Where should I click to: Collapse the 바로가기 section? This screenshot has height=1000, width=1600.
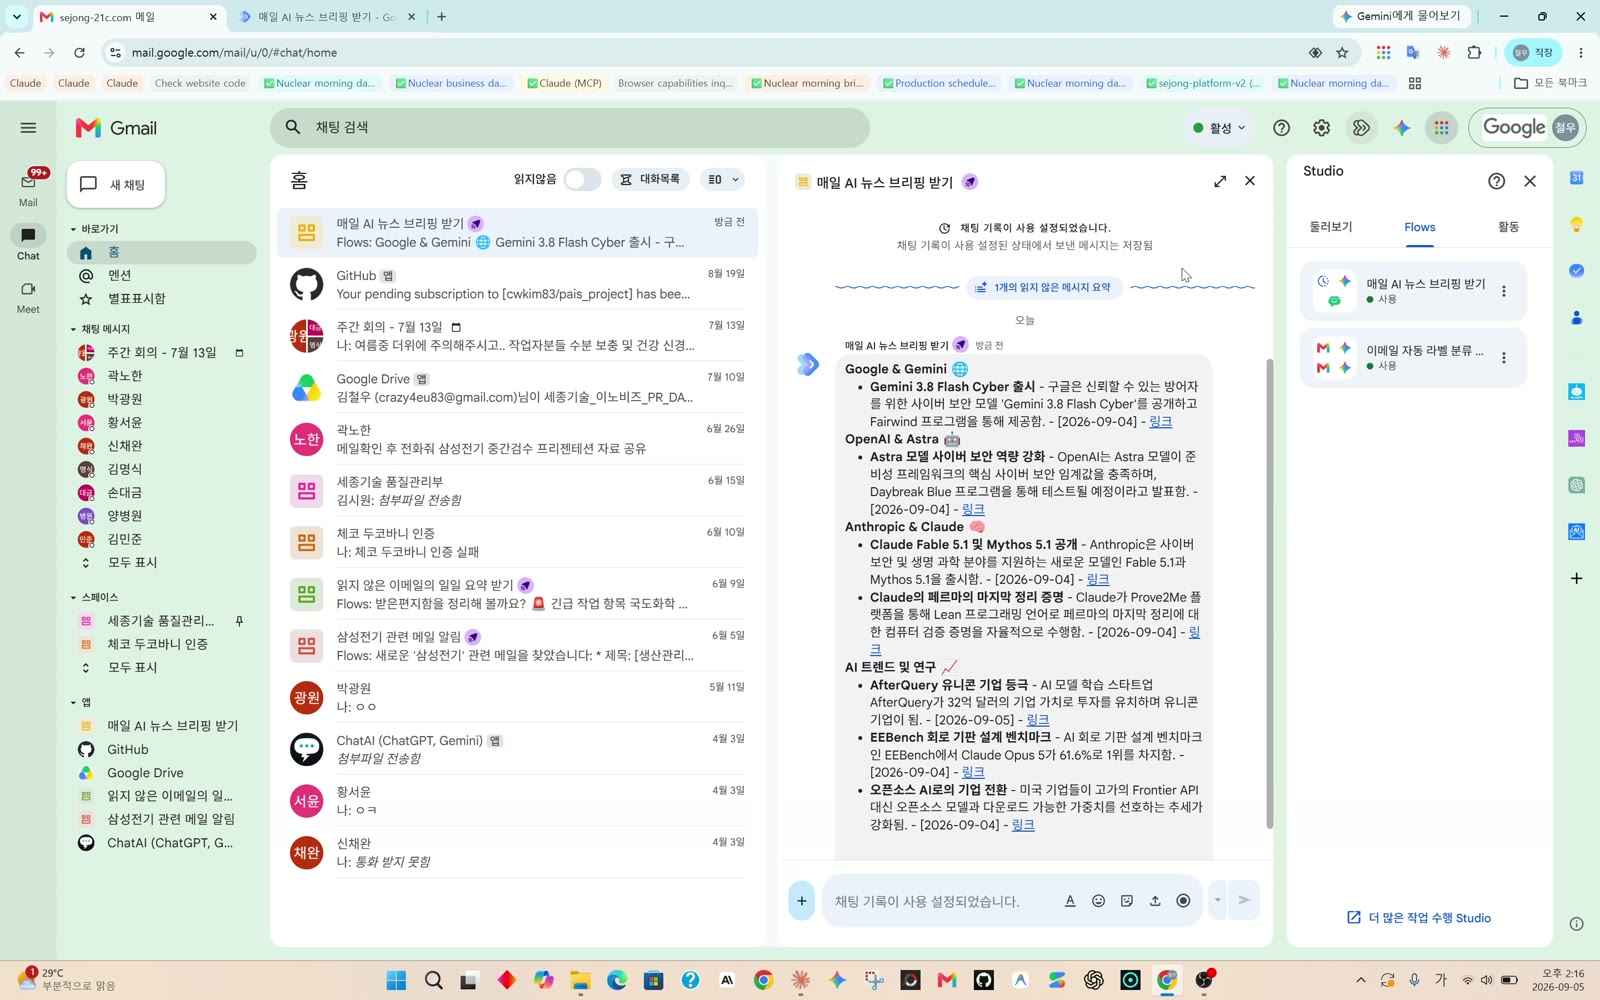click(x=73, y=229)
